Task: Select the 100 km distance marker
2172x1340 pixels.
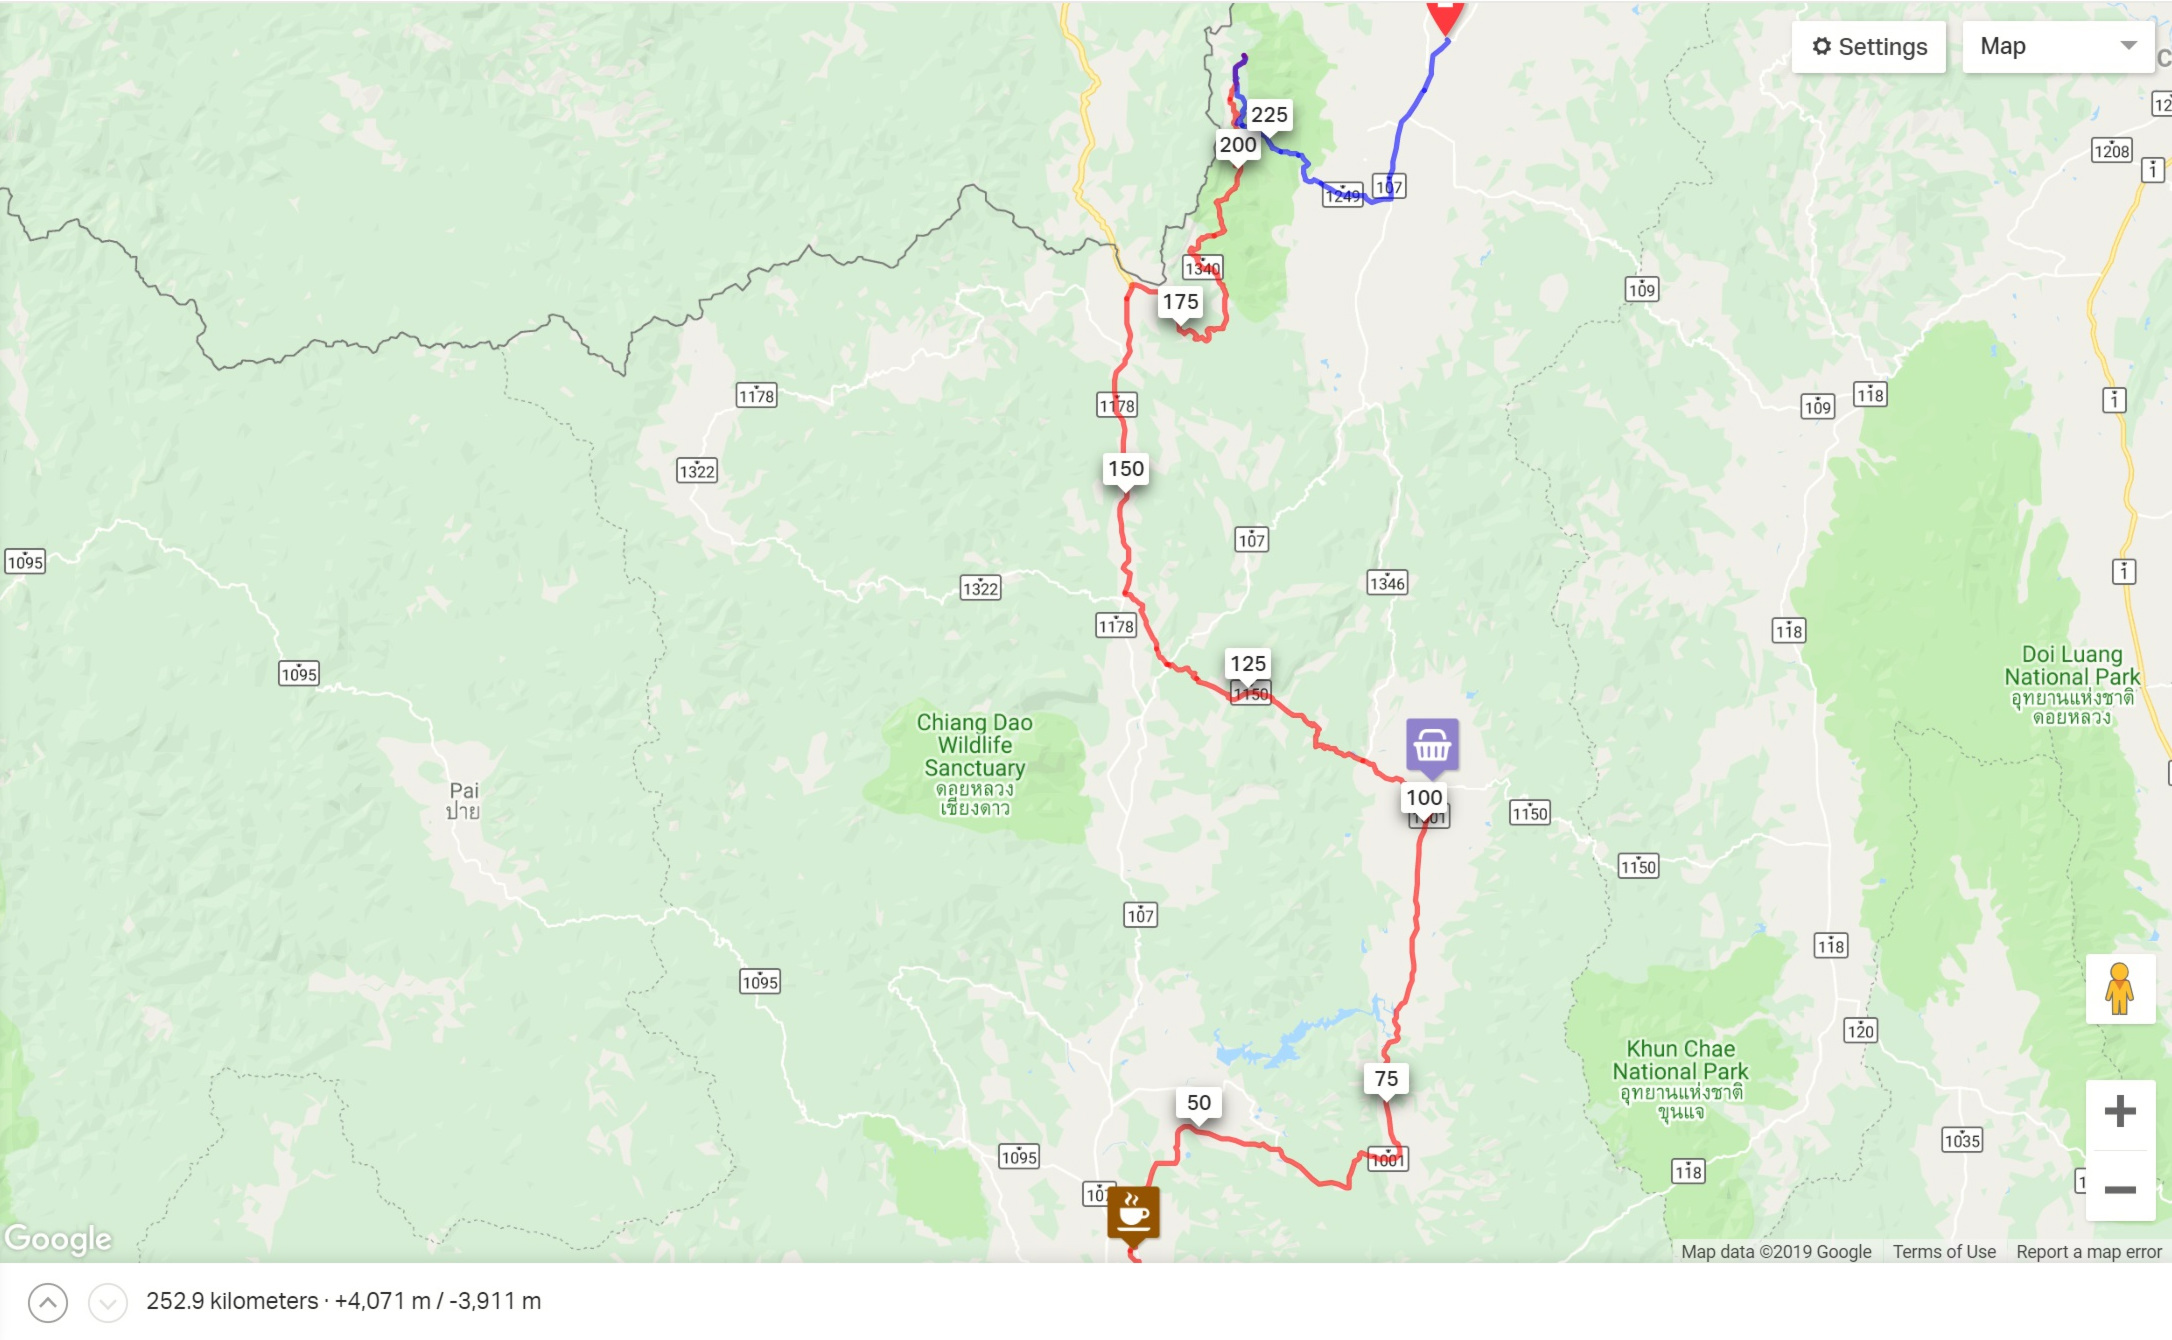Action: (x=1424, y=800)
